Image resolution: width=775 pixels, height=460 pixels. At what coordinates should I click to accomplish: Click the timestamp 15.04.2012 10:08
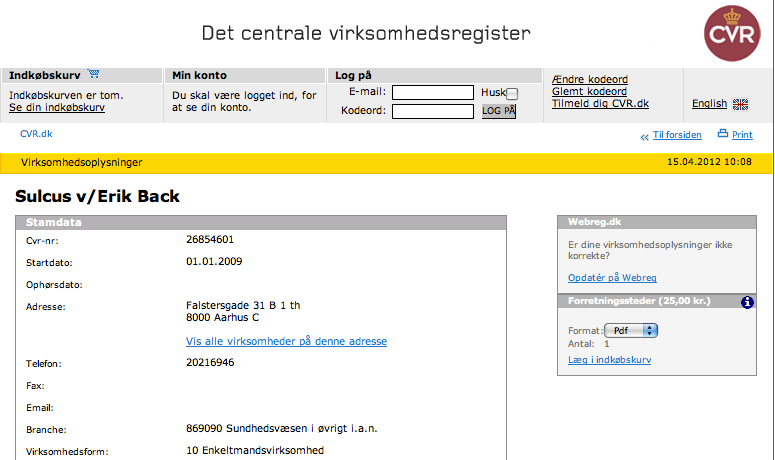click(709, 162)
